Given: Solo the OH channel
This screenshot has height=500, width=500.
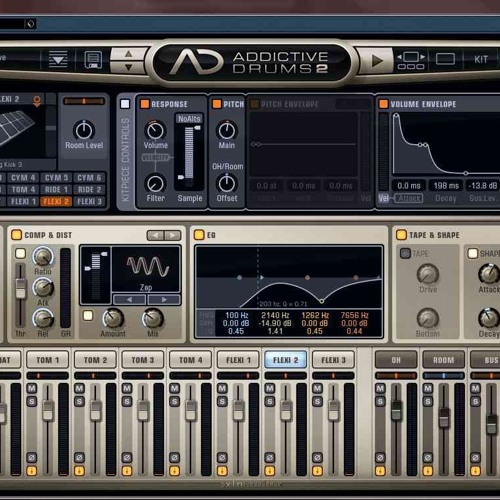Looking at the screenshot, I should [380, 401].
